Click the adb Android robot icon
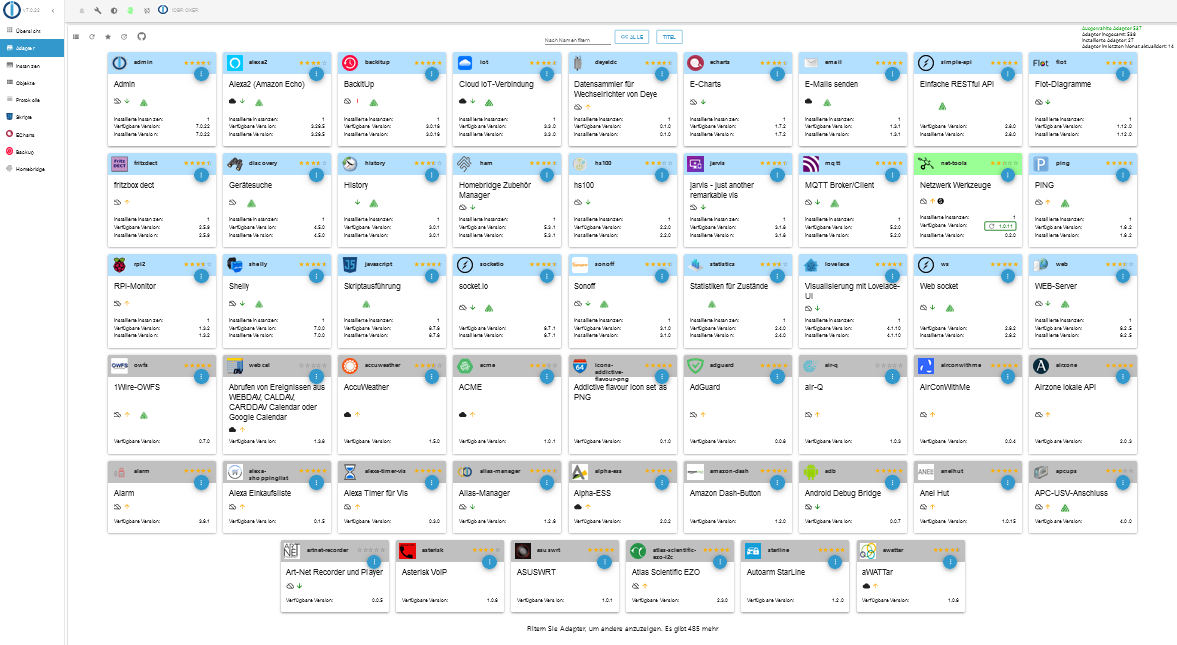The height and width of the screenshot is (645, 1177). pos(810,472)
